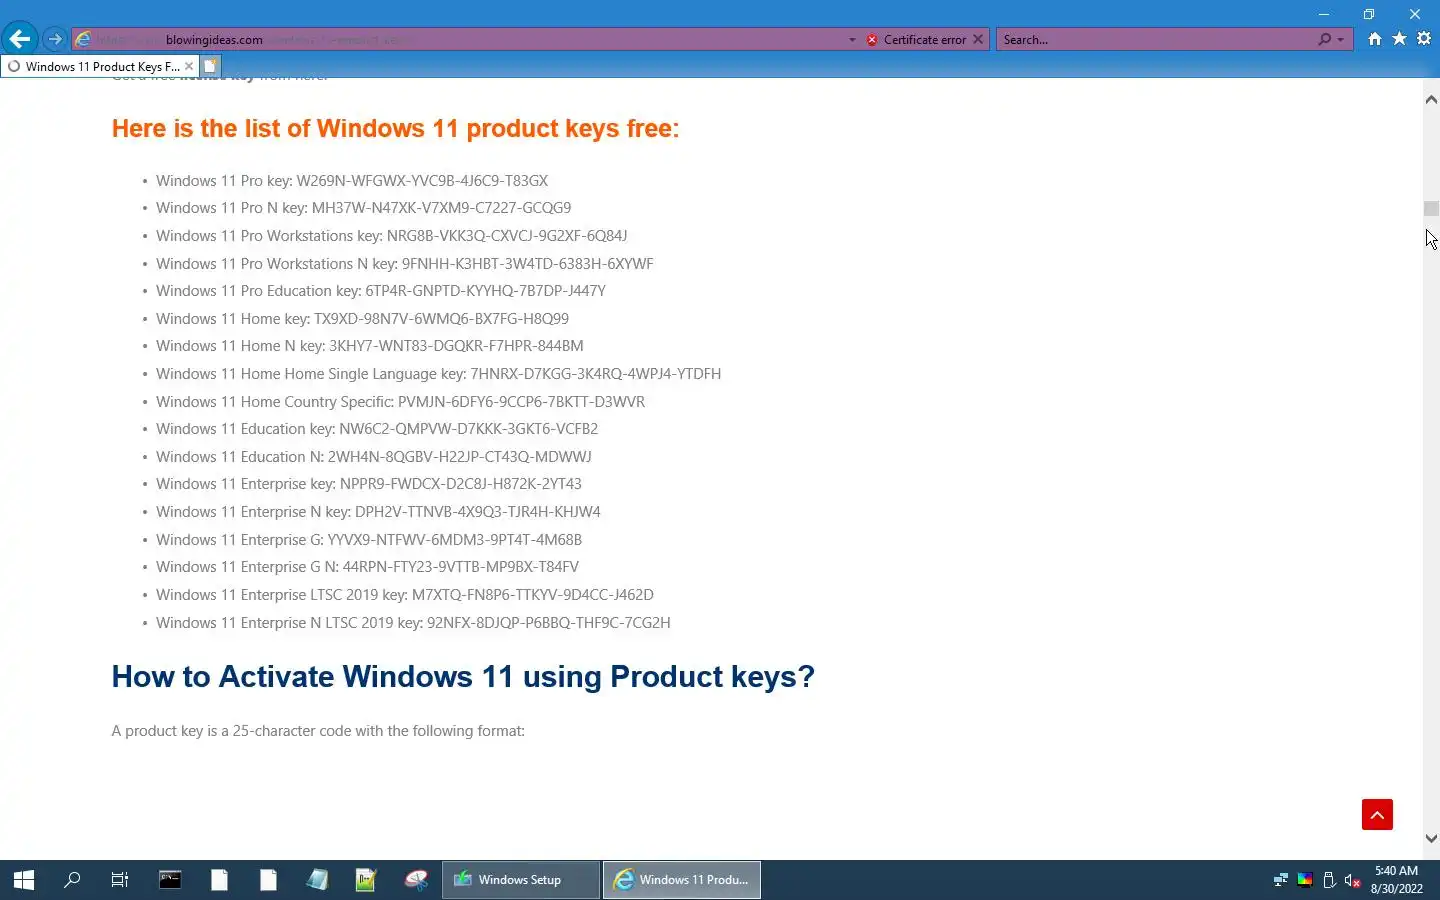Click the blowingideas.com address bar

(460, 40)
